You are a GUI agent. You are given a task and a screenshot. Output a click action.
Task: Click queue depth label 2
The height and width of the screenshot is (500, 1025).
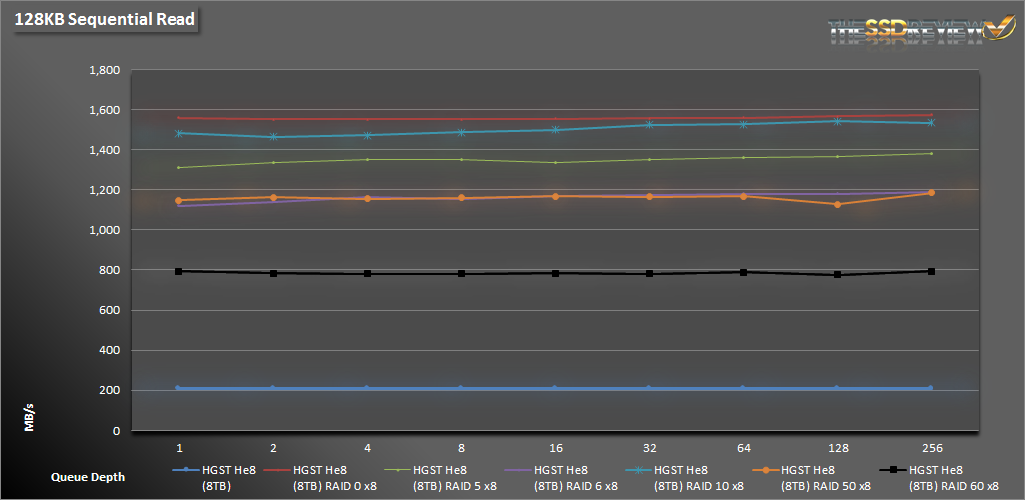click(x=273, y=448)
